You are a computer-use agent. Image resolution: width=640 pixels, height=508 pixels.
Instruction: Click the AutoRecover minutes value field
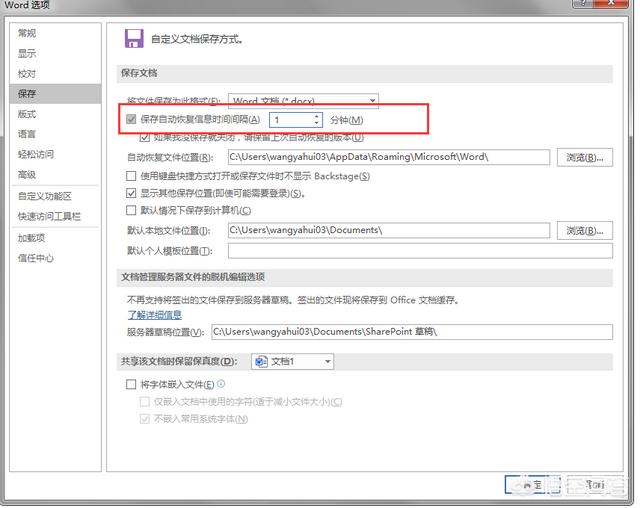click(292, 120)
